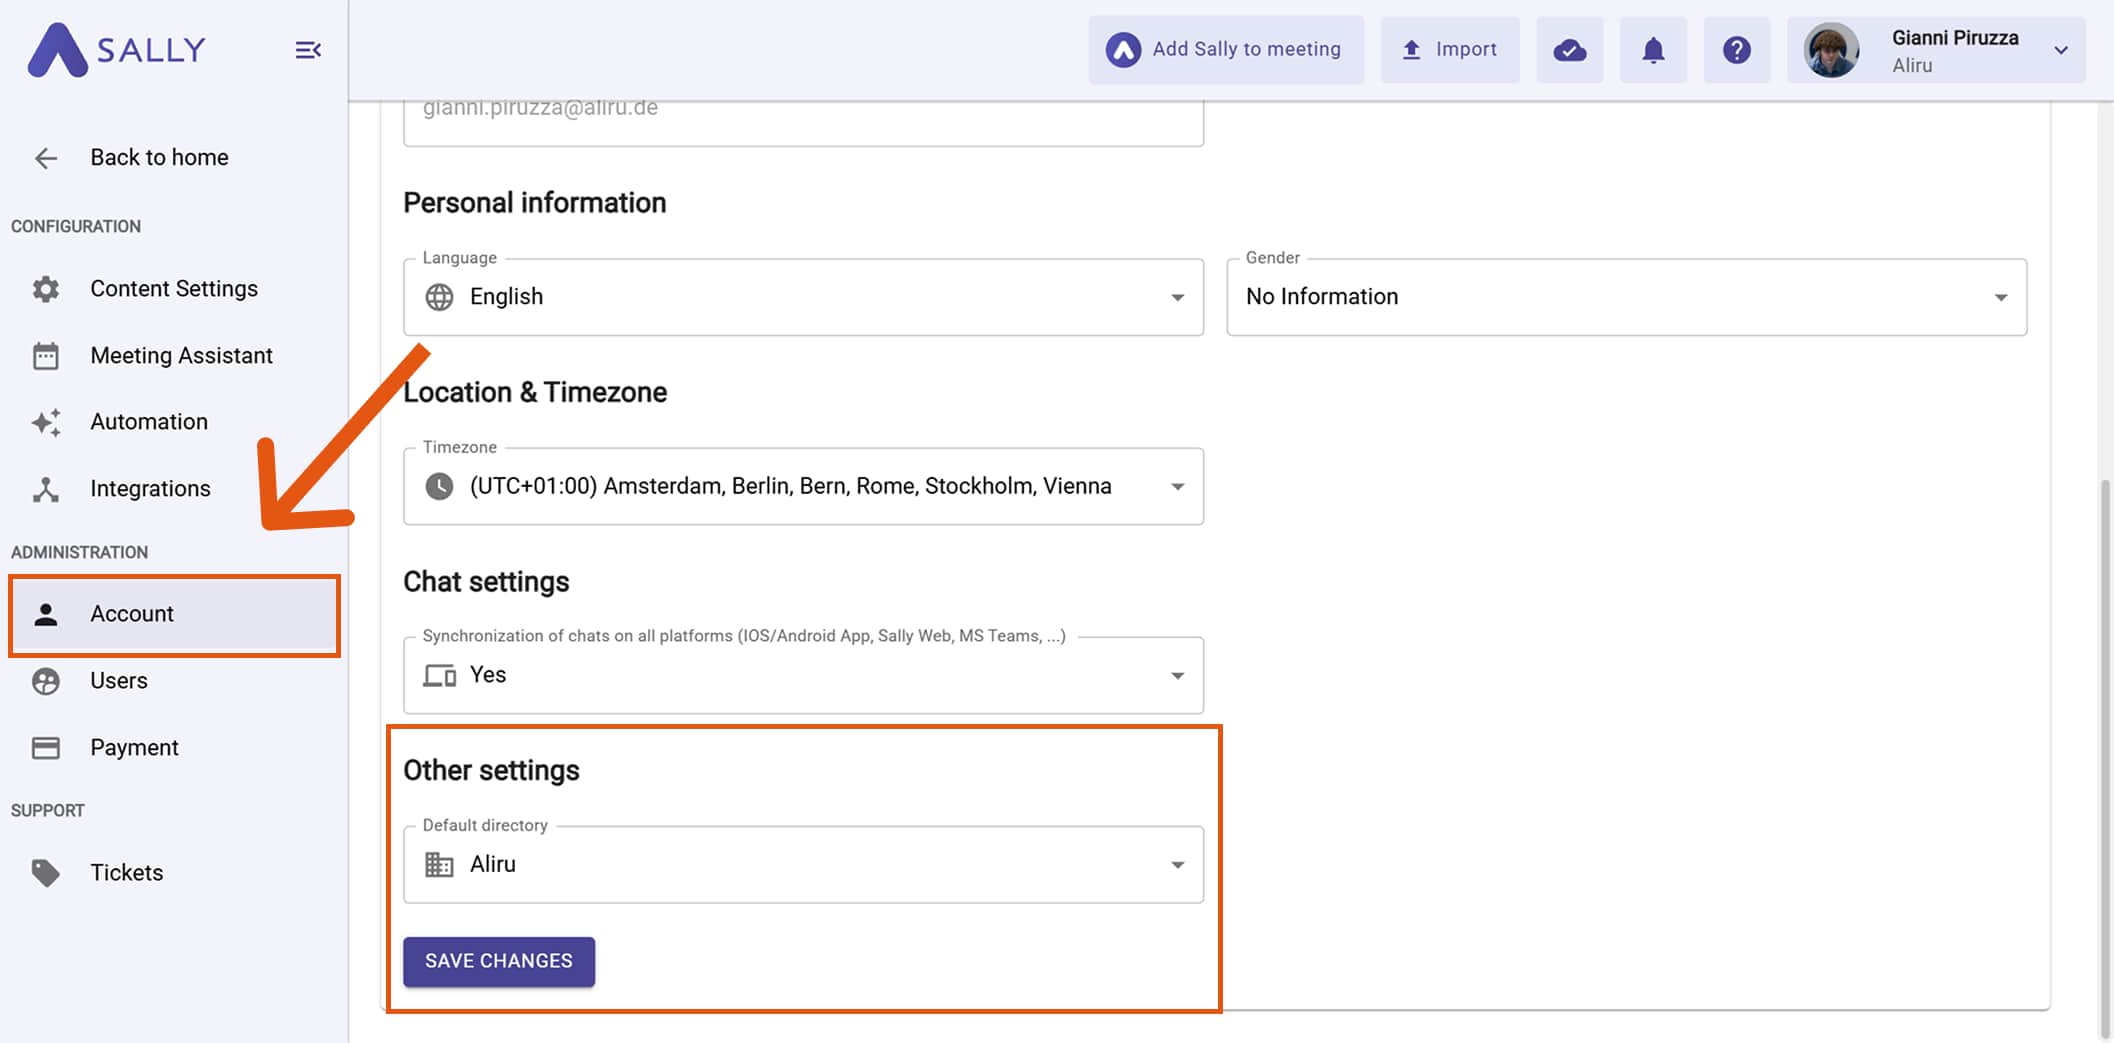Click Gianni Piruzza's profile avatar

coord(1831,50)
